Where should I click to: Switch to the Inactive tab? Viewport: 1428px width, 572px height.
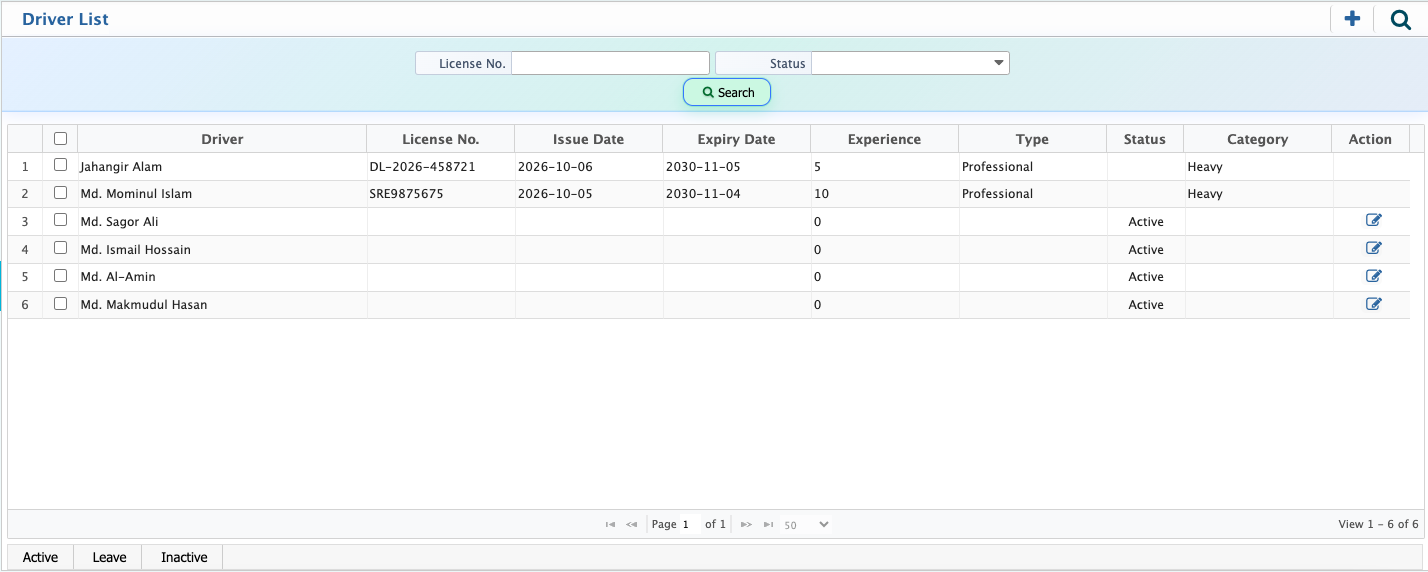(184, 557)
